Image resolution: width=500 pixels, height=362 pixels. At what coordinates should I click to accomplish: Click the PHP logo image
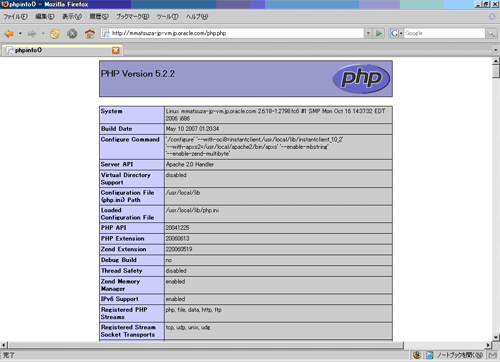tap(361, 79)
